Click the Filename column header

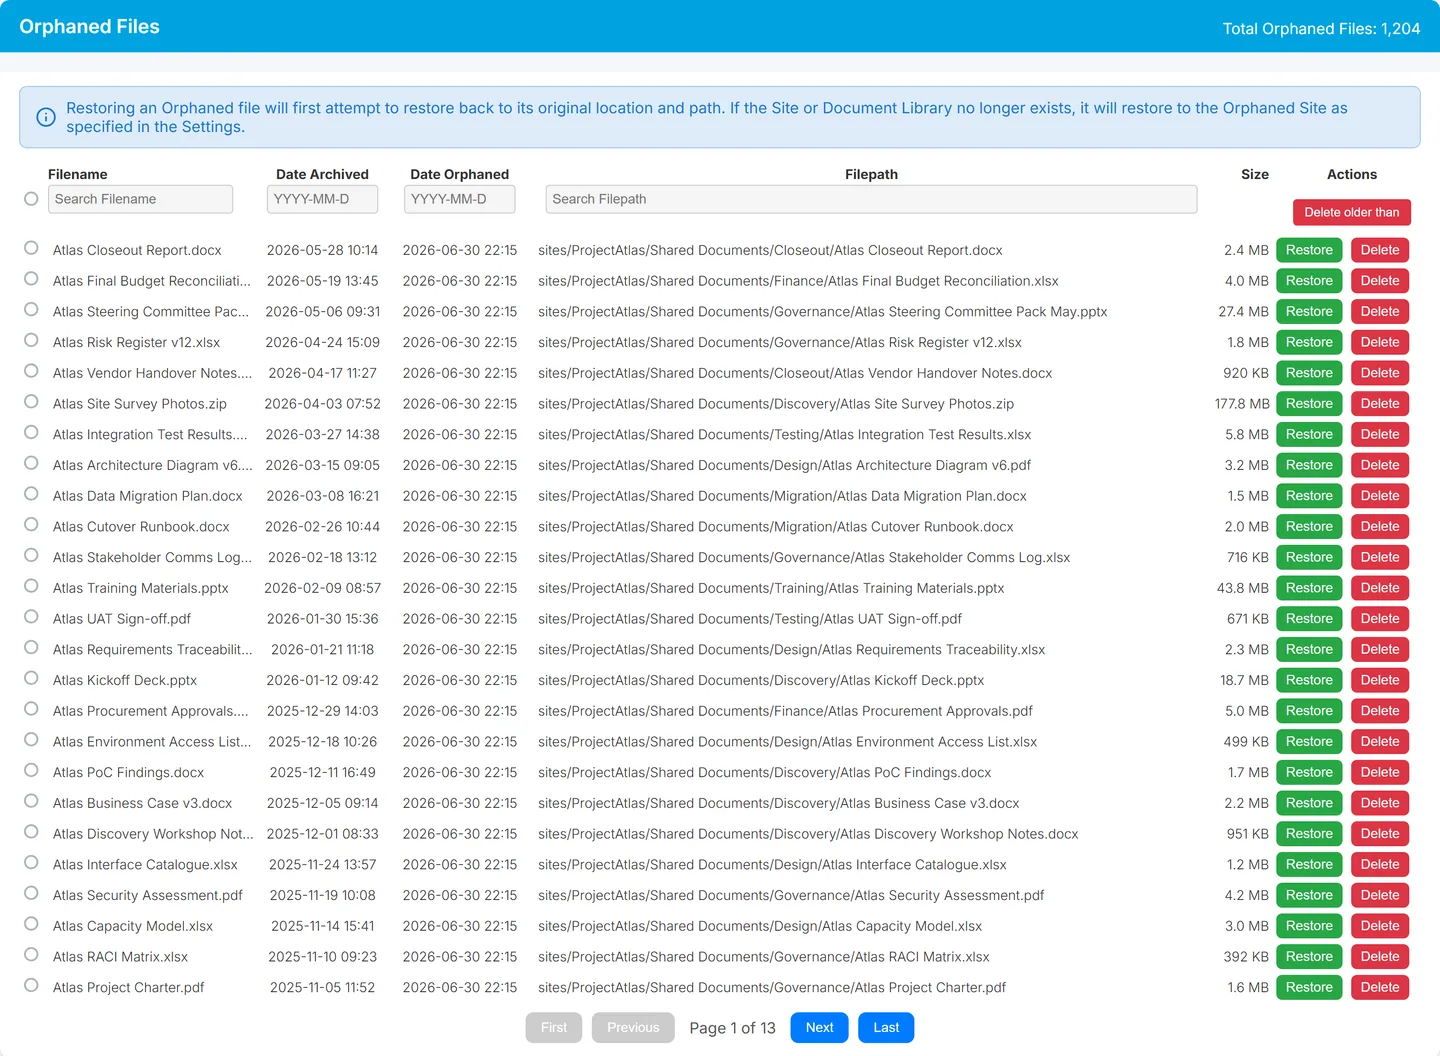click(x=78, y=174)
